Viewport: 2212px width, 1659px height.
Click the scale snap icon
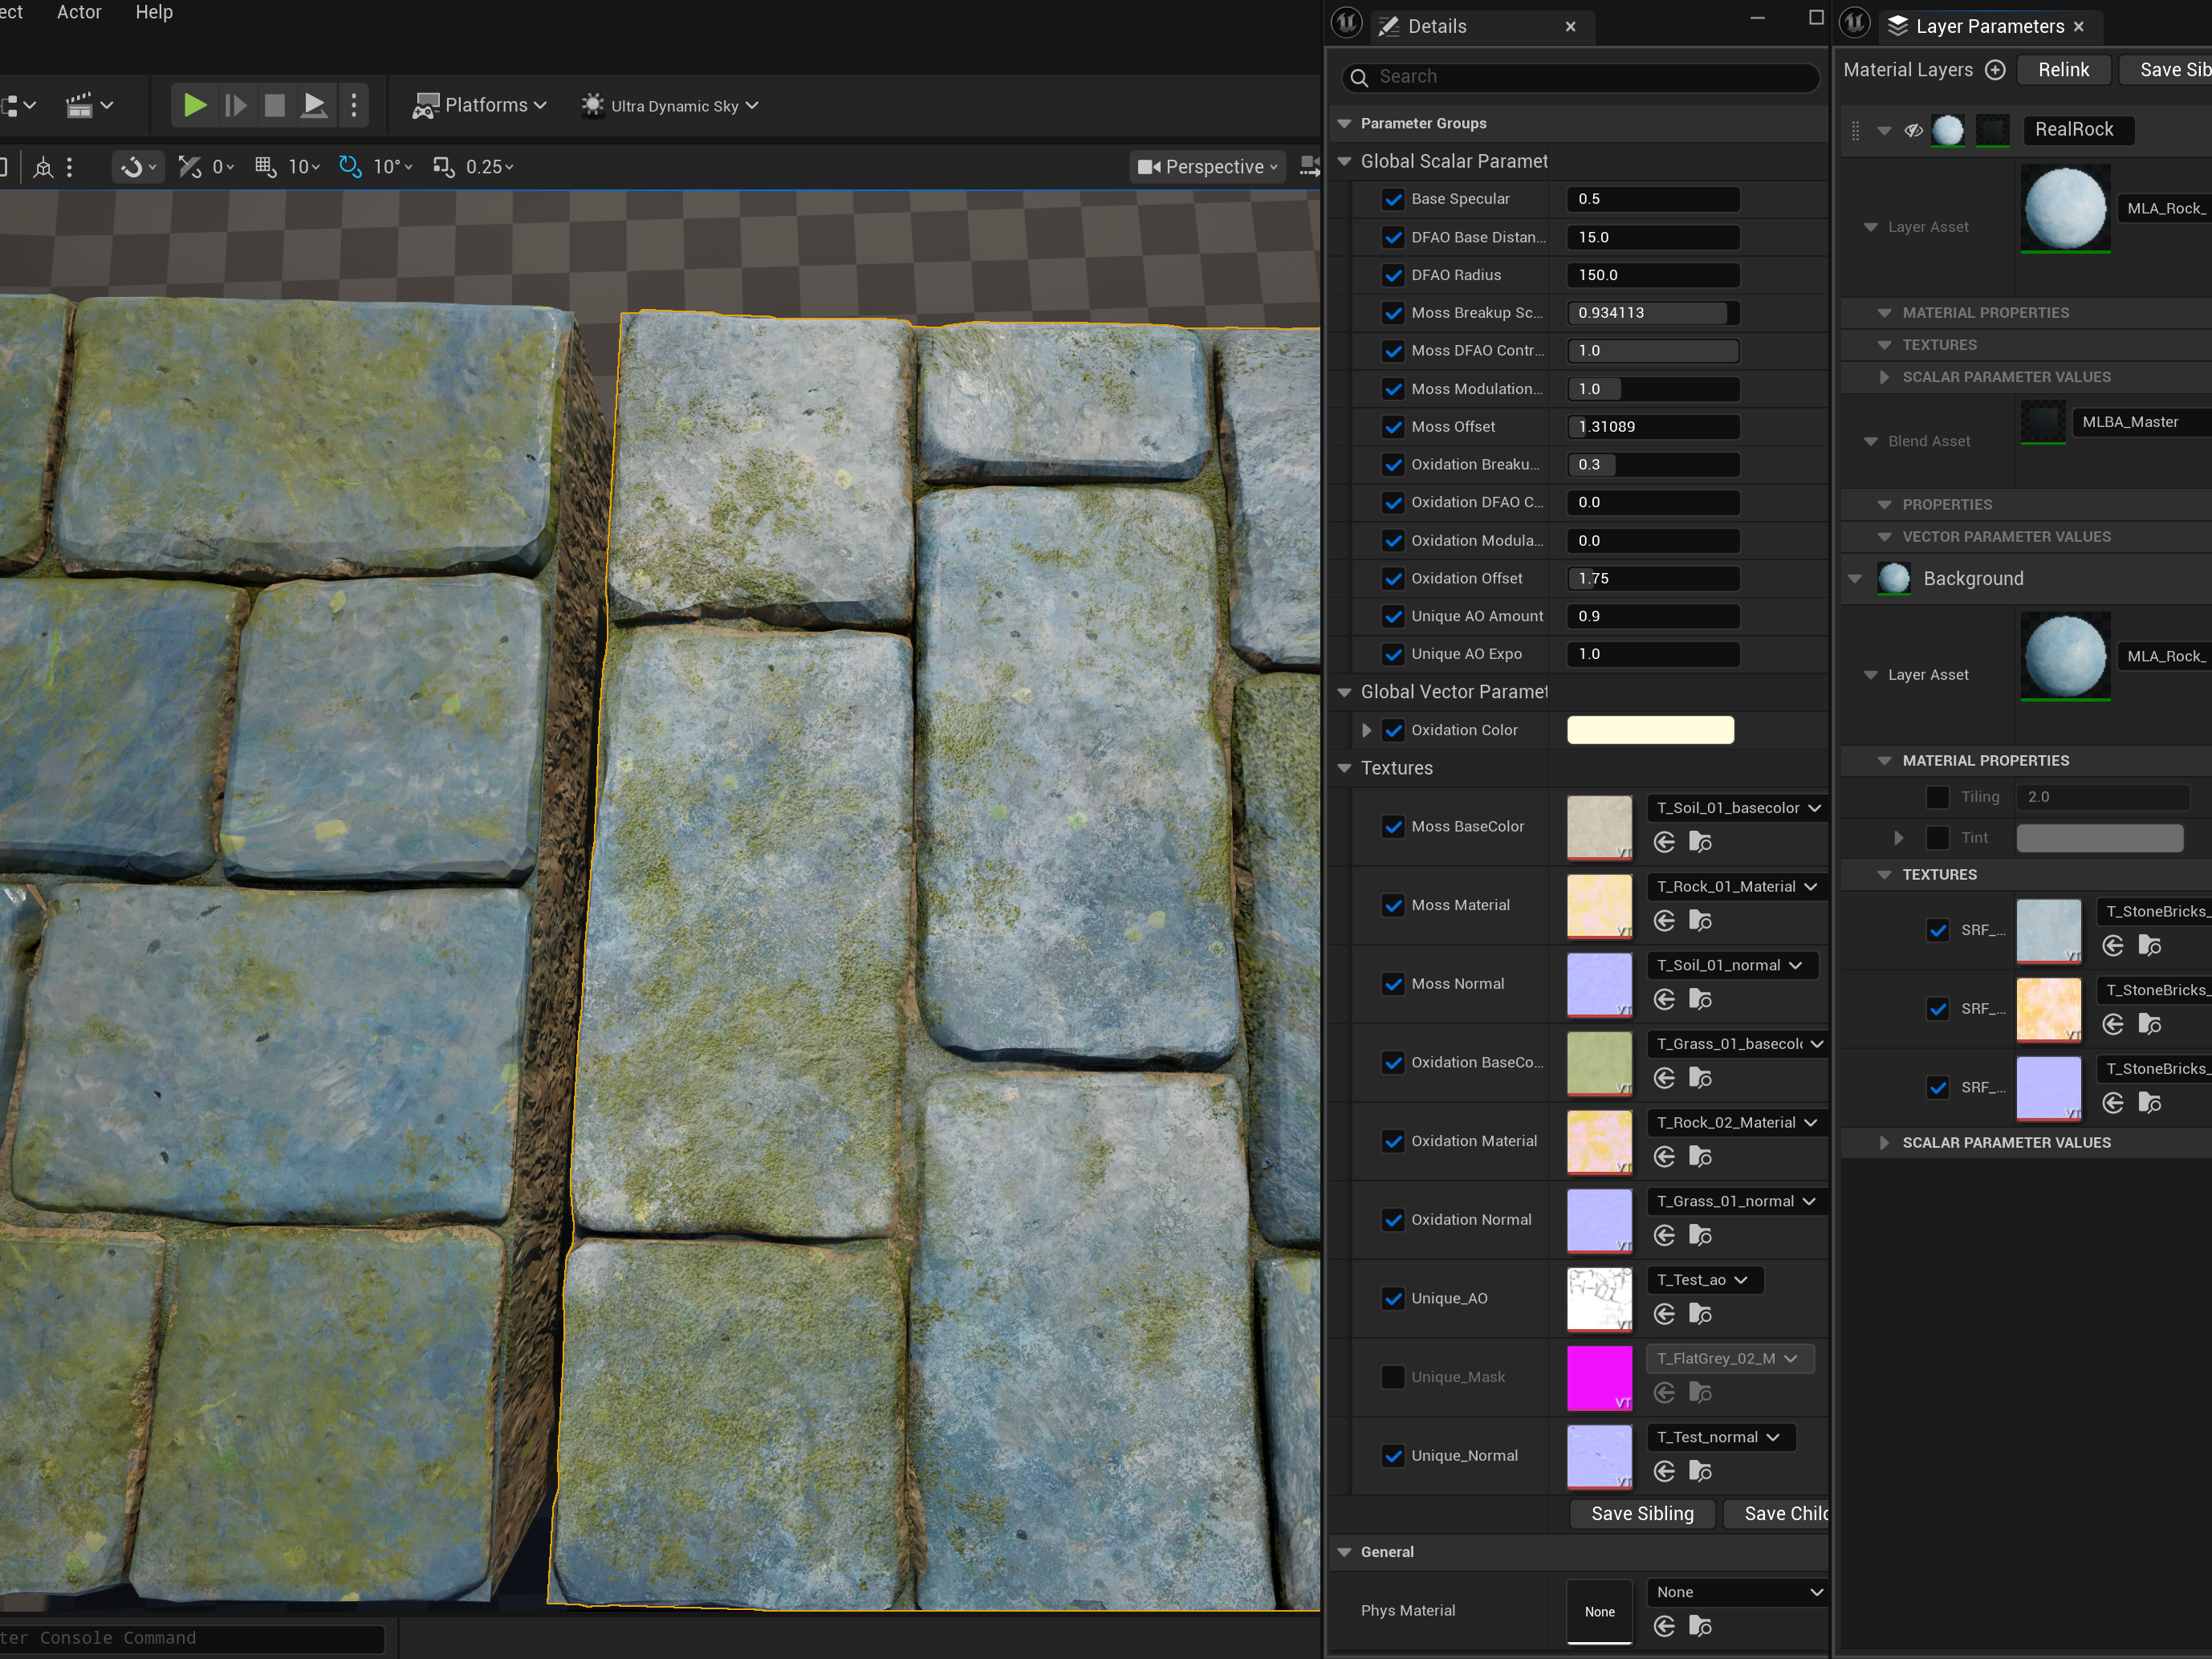pyautogui.click(x=443, y=167)
